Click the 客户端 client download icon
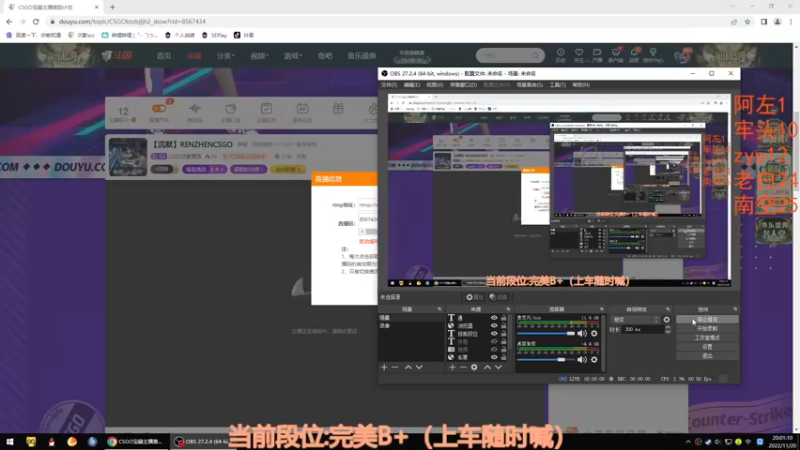This screenshot has width=800, height=450. coord(616,55)
